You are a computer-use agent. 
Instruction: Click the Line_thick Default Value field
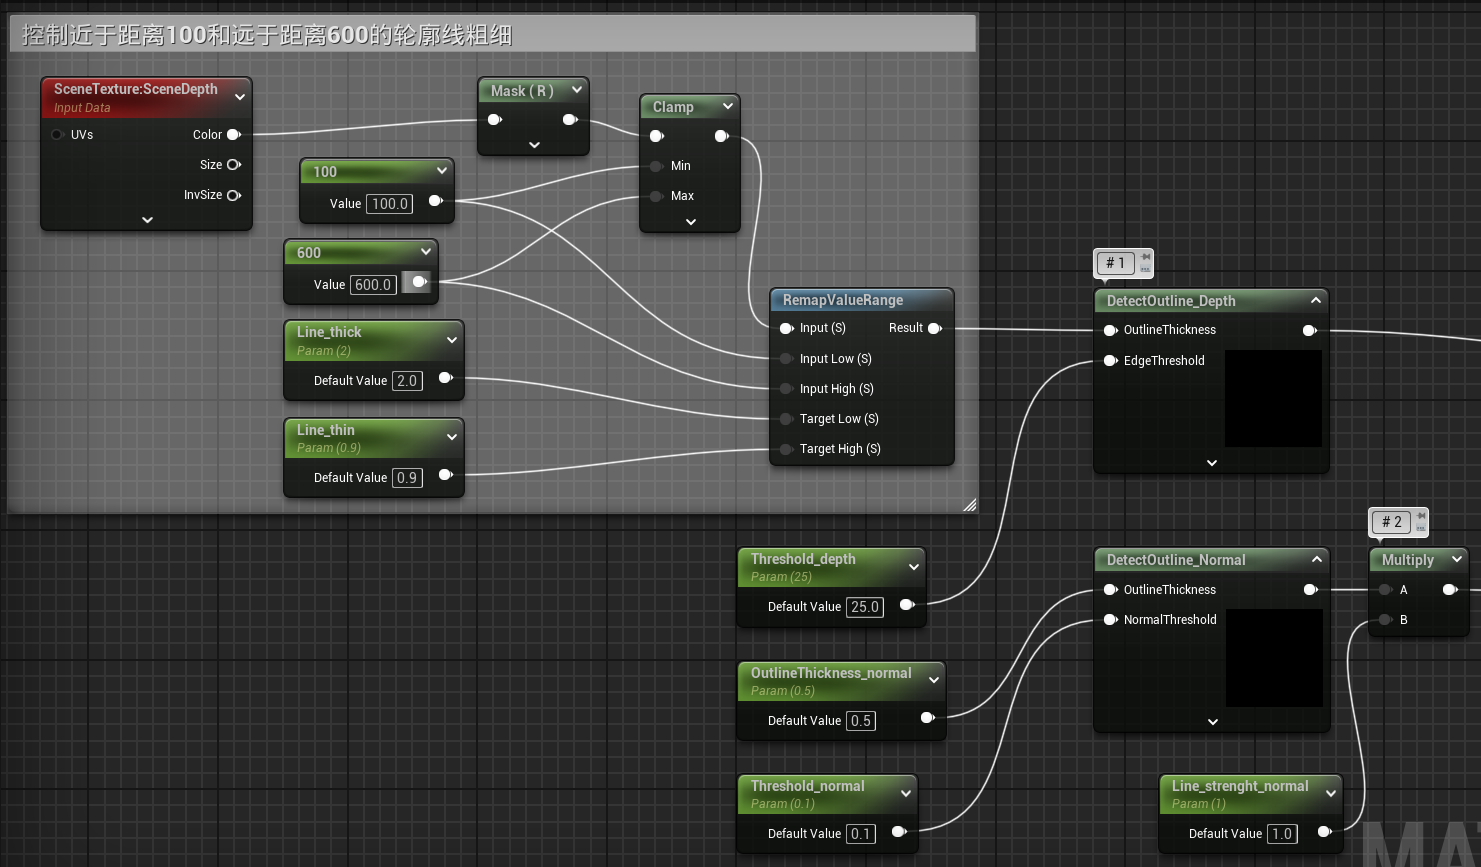(406, 381)
